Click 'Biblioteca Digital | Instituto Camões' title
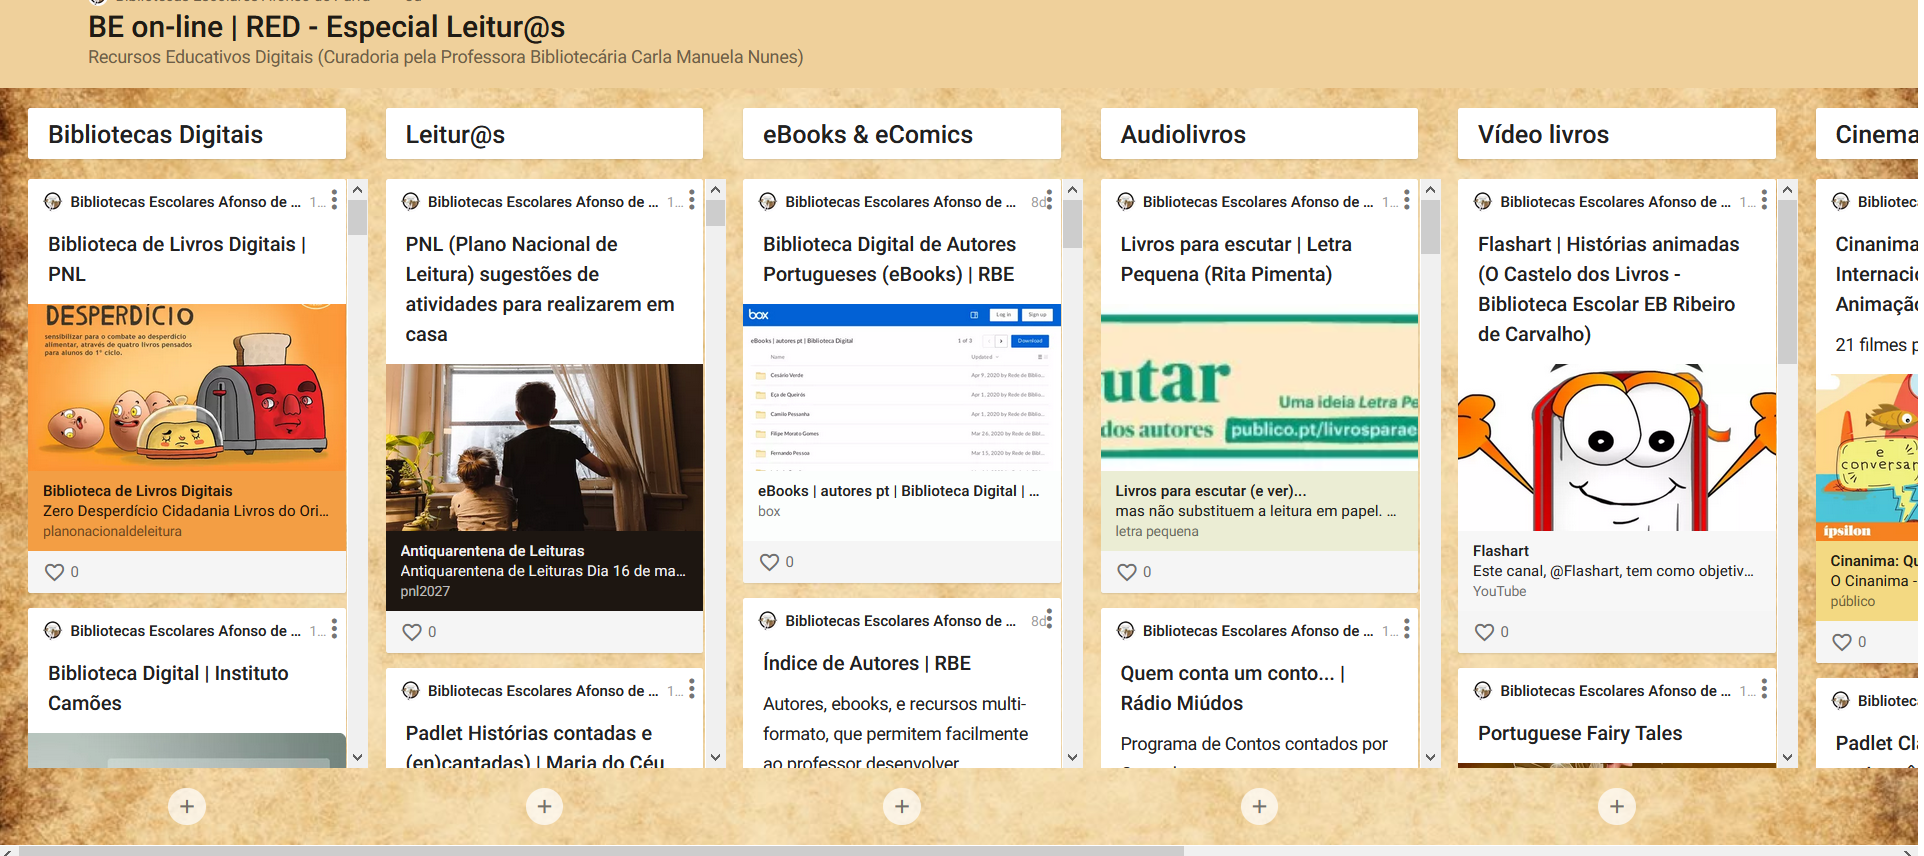This screenshot has height=856, width=1924. click(168, 688)
